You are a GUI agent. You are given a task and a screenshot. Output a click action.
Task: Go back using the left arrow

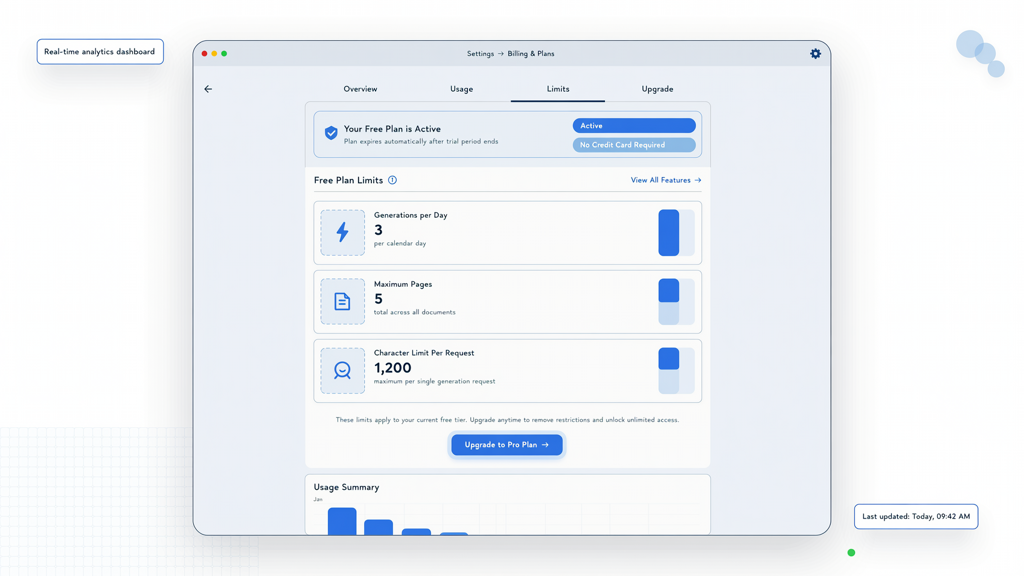coord(208,89)
